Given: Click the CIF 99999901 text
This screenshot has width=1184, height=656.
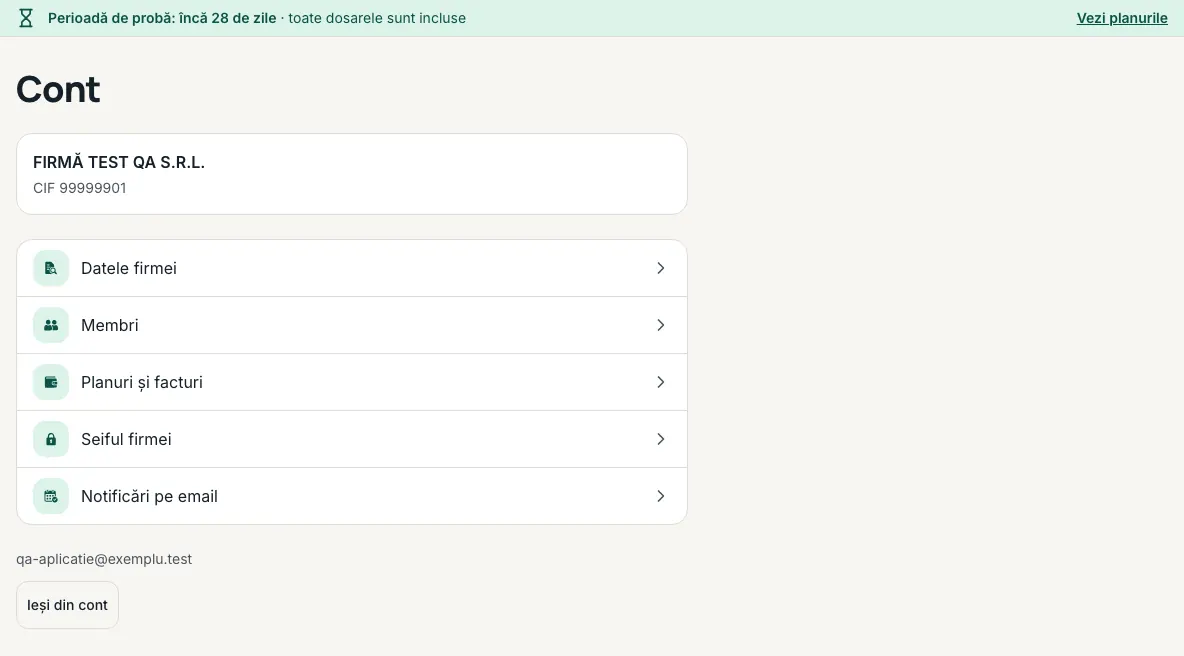Looking at the screenshot, I should [79, 188].
